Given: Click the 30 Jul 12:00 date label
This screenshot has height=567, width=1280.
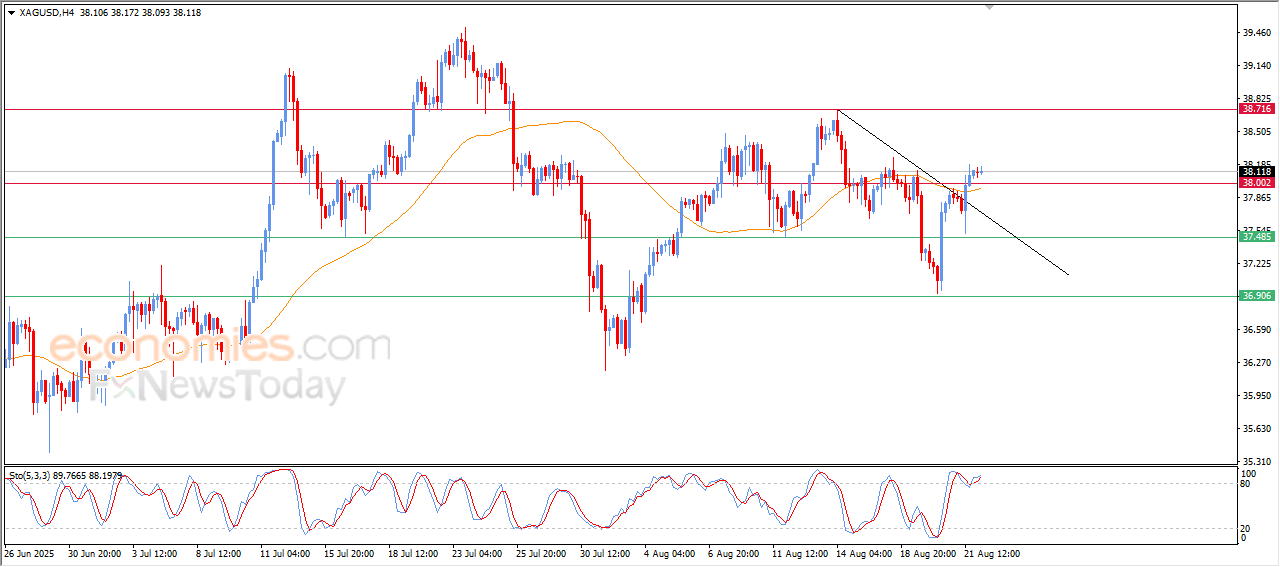Looking at the screenshot, I should pyautogui.click(x=604, y=553).
